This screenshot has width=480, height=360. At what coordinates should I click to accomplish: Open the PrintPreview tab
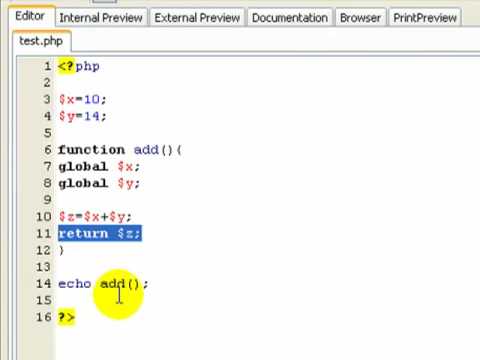pyautogui.click(x=425, y=18)
